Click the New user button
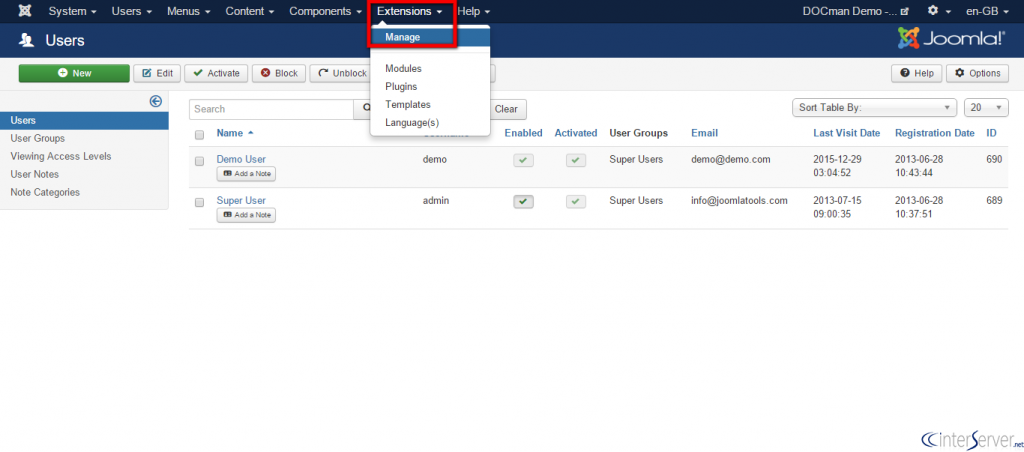The width and height of the screenshot is (1024, 452). point(74,73)
